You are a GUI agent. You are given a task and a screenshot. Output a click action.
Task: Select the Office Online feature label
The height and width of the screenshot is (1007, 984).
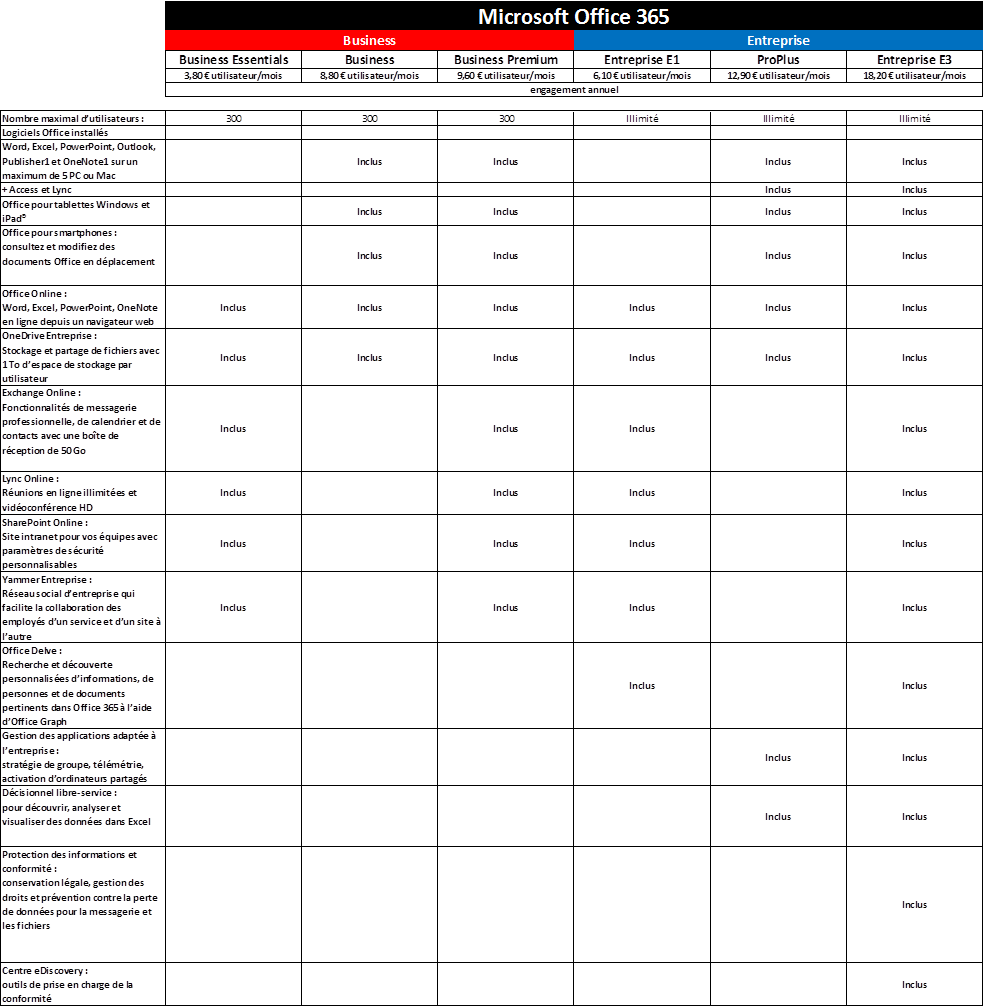[x=35, y=294]
